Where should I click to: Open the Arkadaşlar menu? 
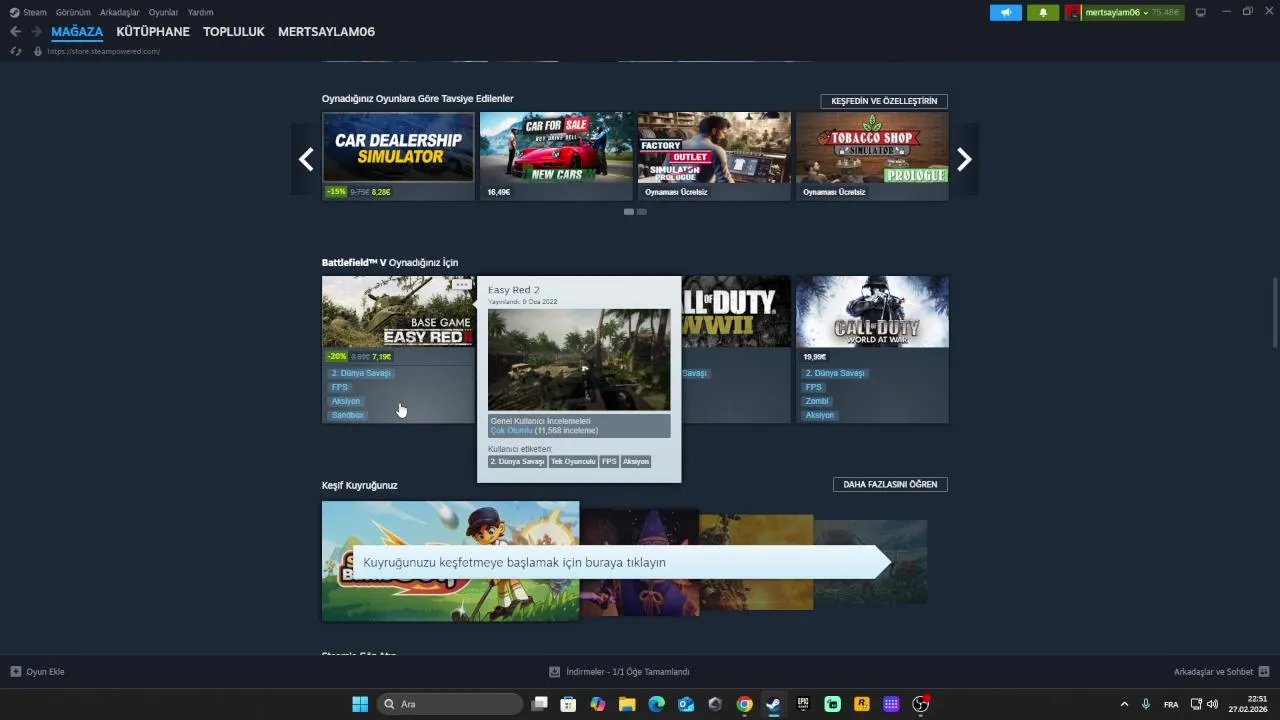(x=120, y=12)
